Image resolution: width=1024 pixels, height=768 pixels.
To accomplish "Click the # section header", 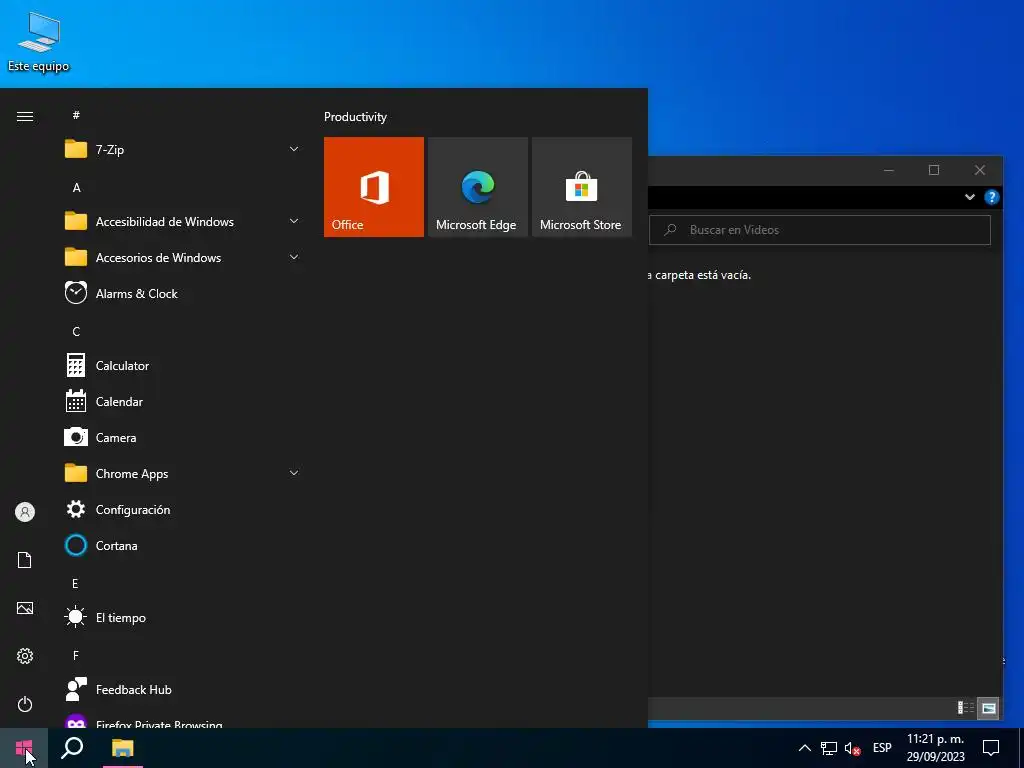I will pyautogui.click(x=76, y=115).
